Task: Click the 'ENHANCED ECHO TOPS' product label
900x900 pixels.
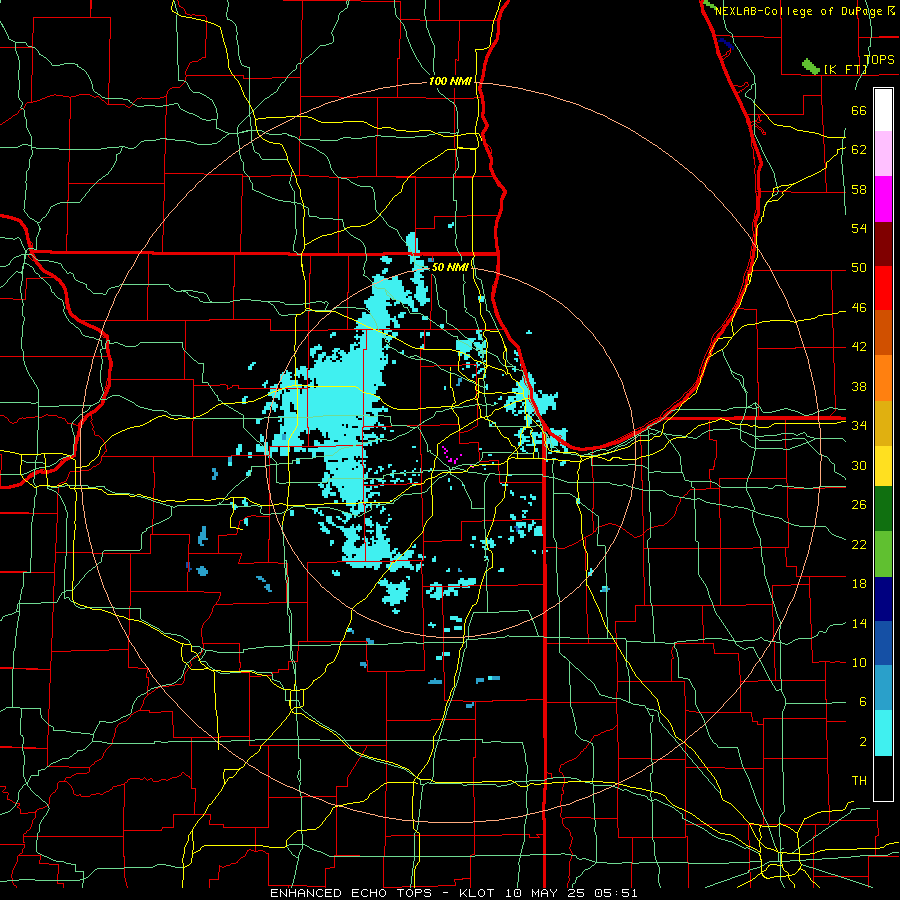Action: [x=350, y=893]
